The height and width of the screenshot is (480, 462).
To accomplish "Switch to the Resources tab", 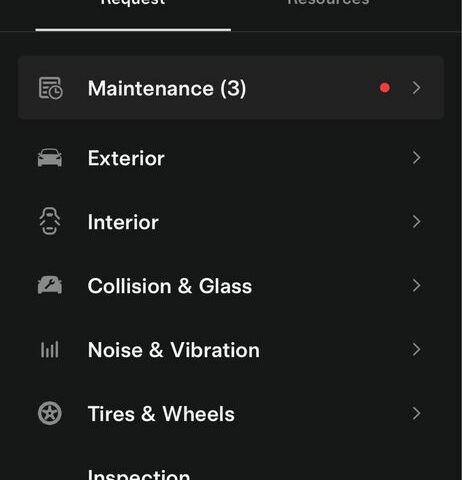I will tap(328, 3).
